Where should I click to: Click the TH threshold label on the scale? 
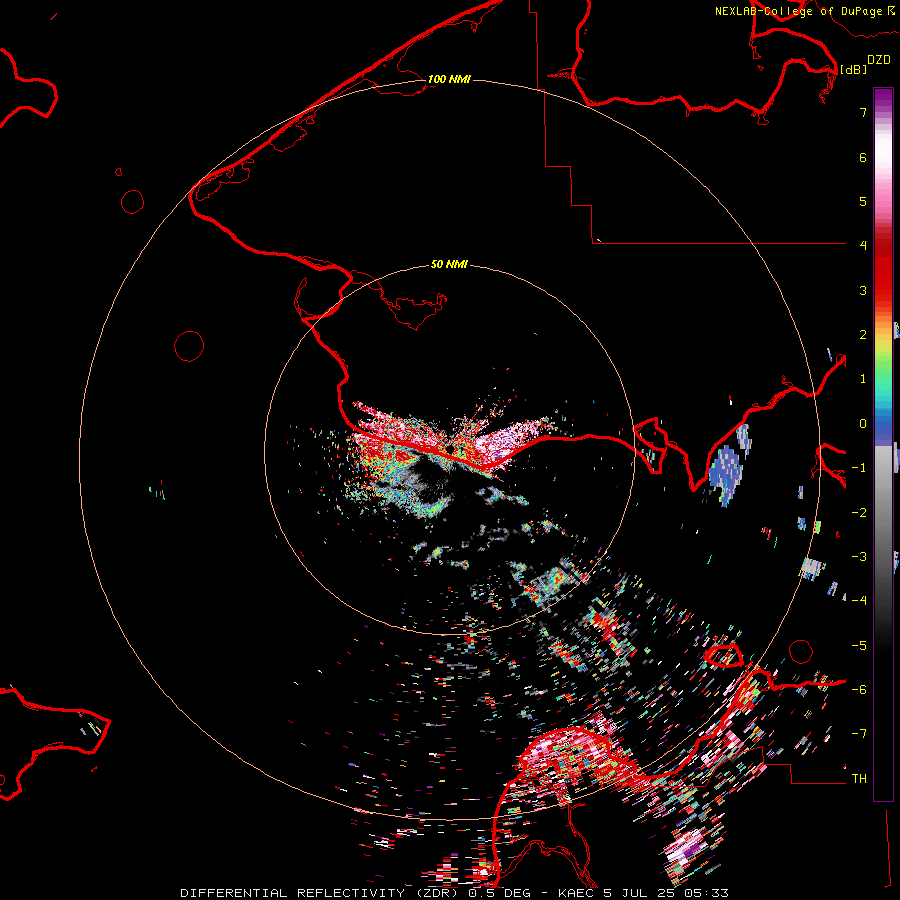(x=859, y=779)
